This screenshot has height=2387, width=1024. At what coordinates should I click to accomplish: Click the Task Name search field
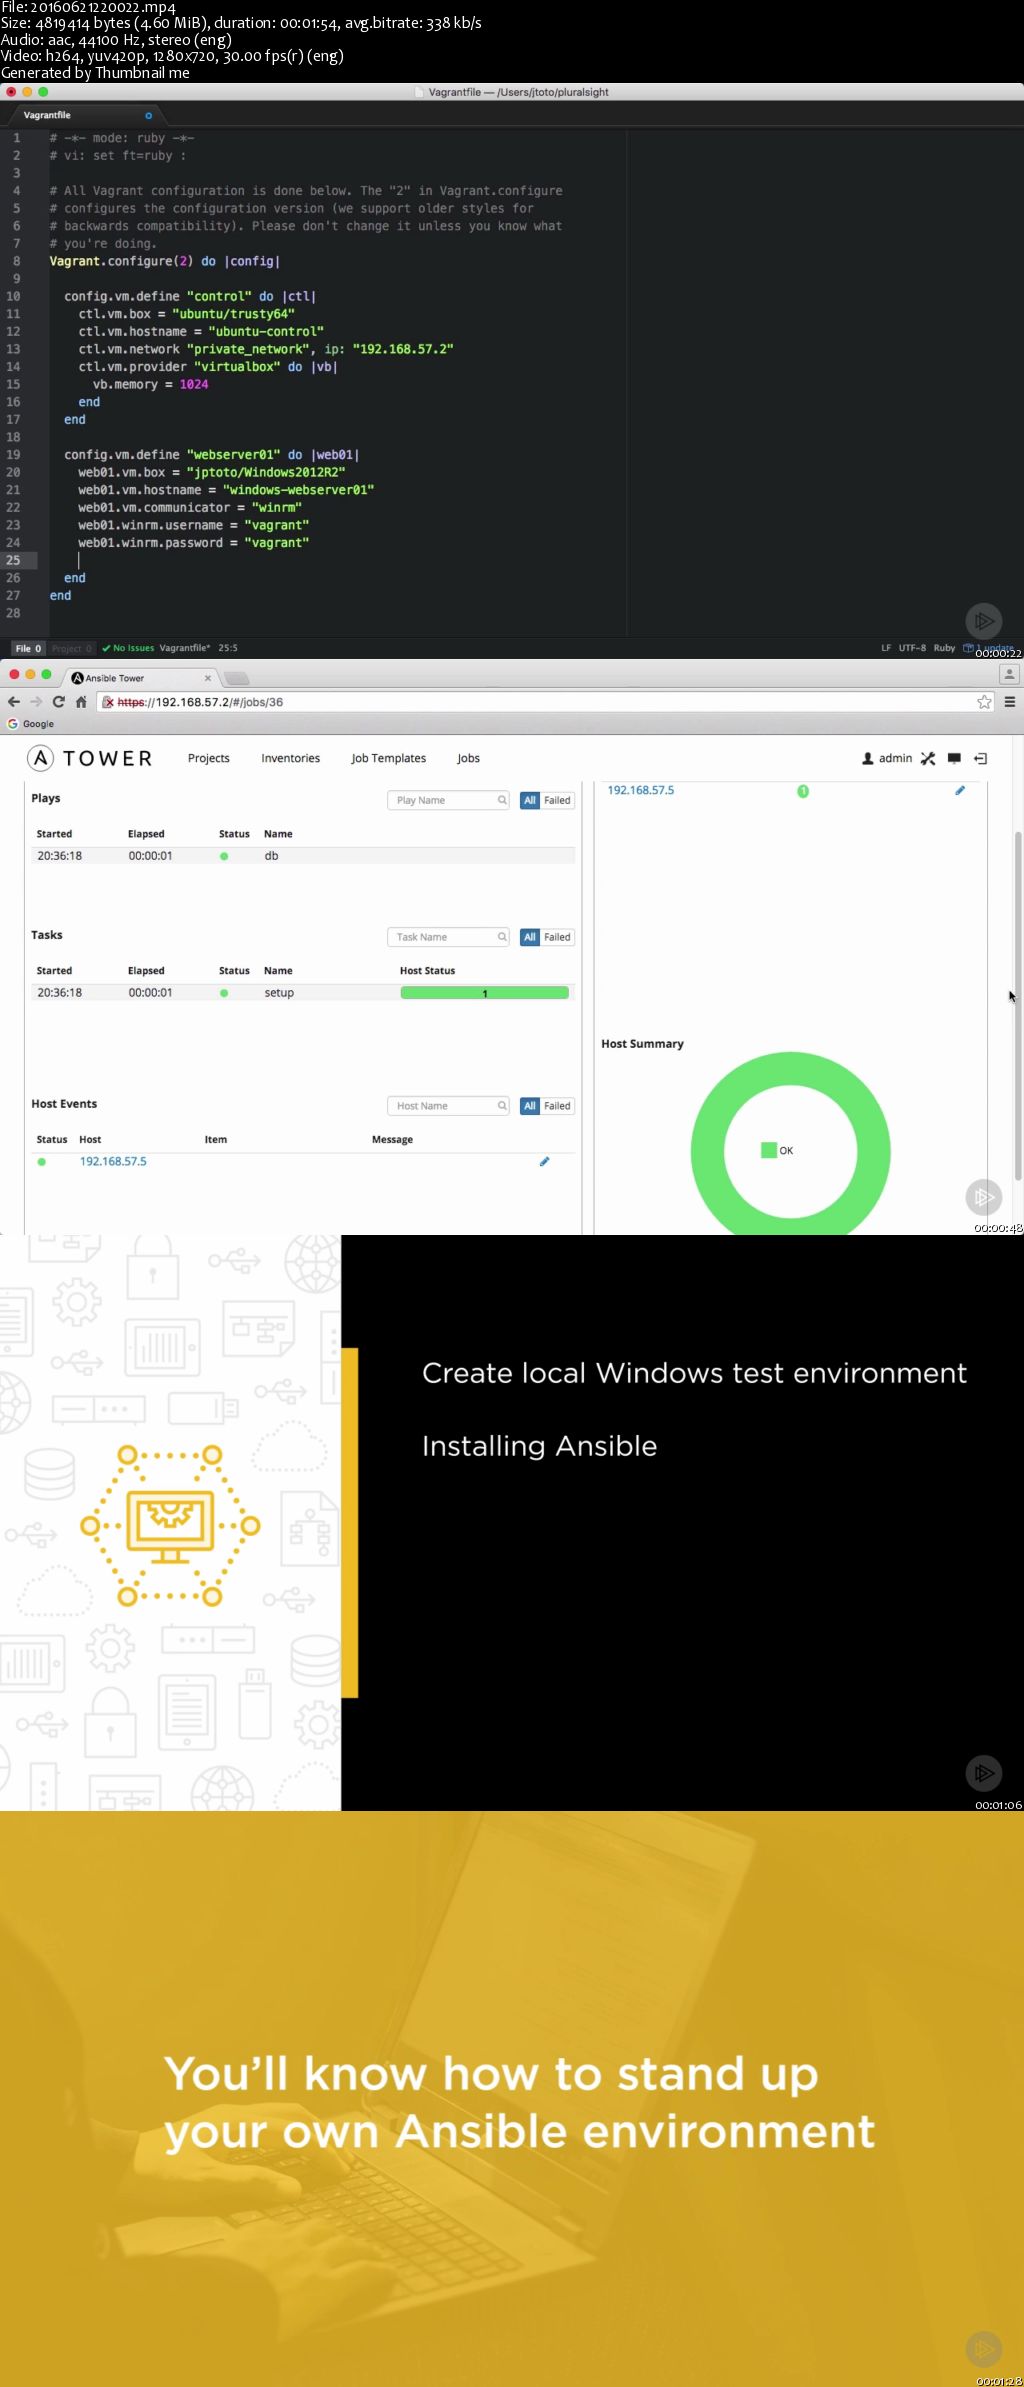pos(448,937)
